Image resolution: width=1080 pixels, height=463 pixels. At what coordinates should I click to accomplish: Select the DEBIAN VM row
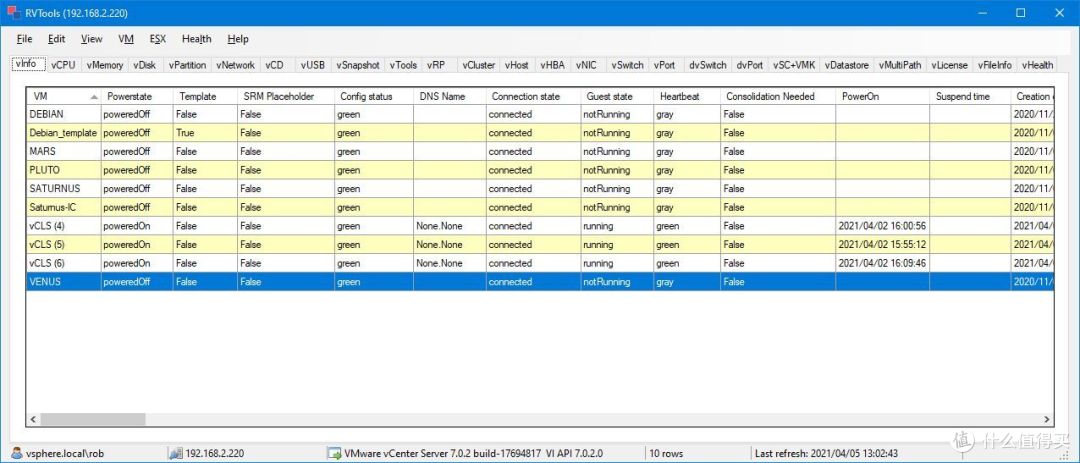pos(540,114)
